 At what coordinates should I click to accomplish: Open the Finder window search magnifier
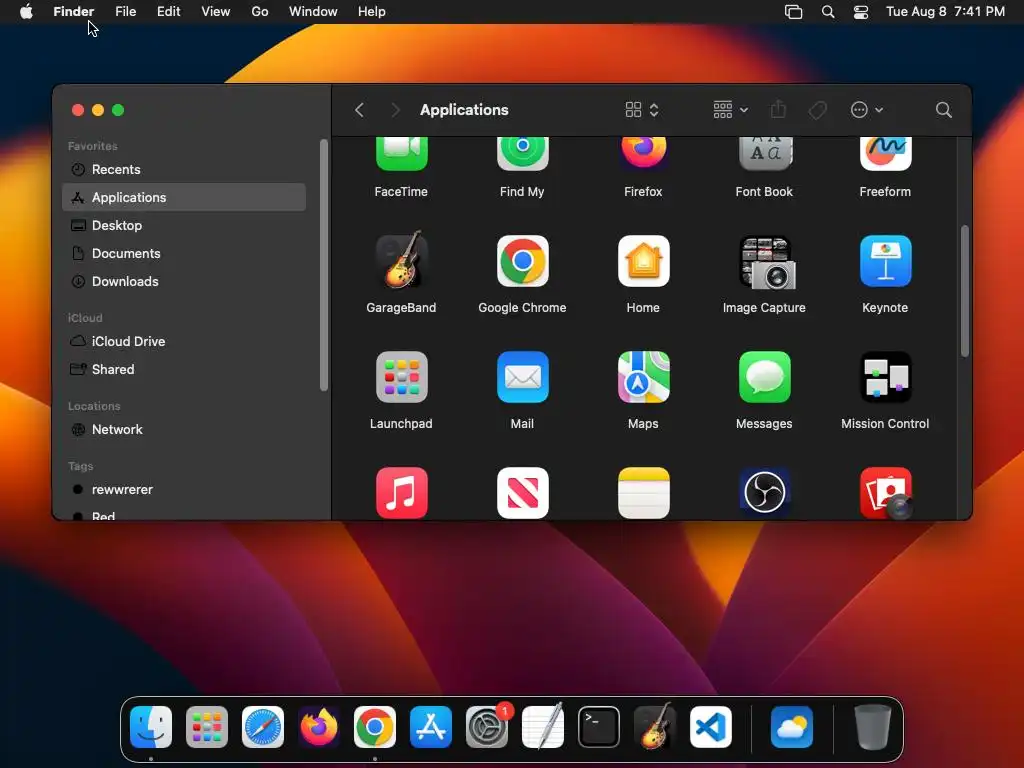[x=944, y=110]
